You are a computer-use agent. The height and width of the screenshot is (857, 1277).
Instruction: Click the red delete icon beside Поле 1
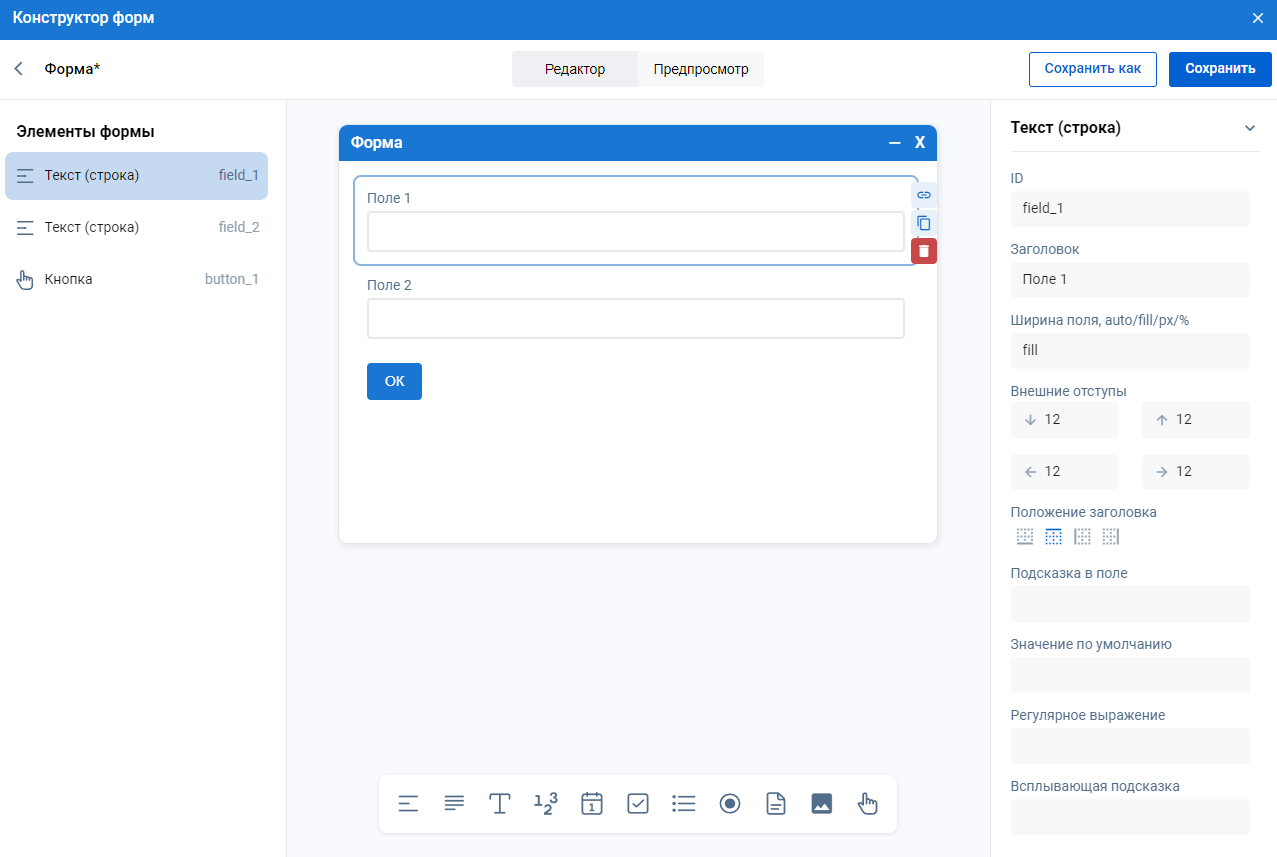[924, 251]
